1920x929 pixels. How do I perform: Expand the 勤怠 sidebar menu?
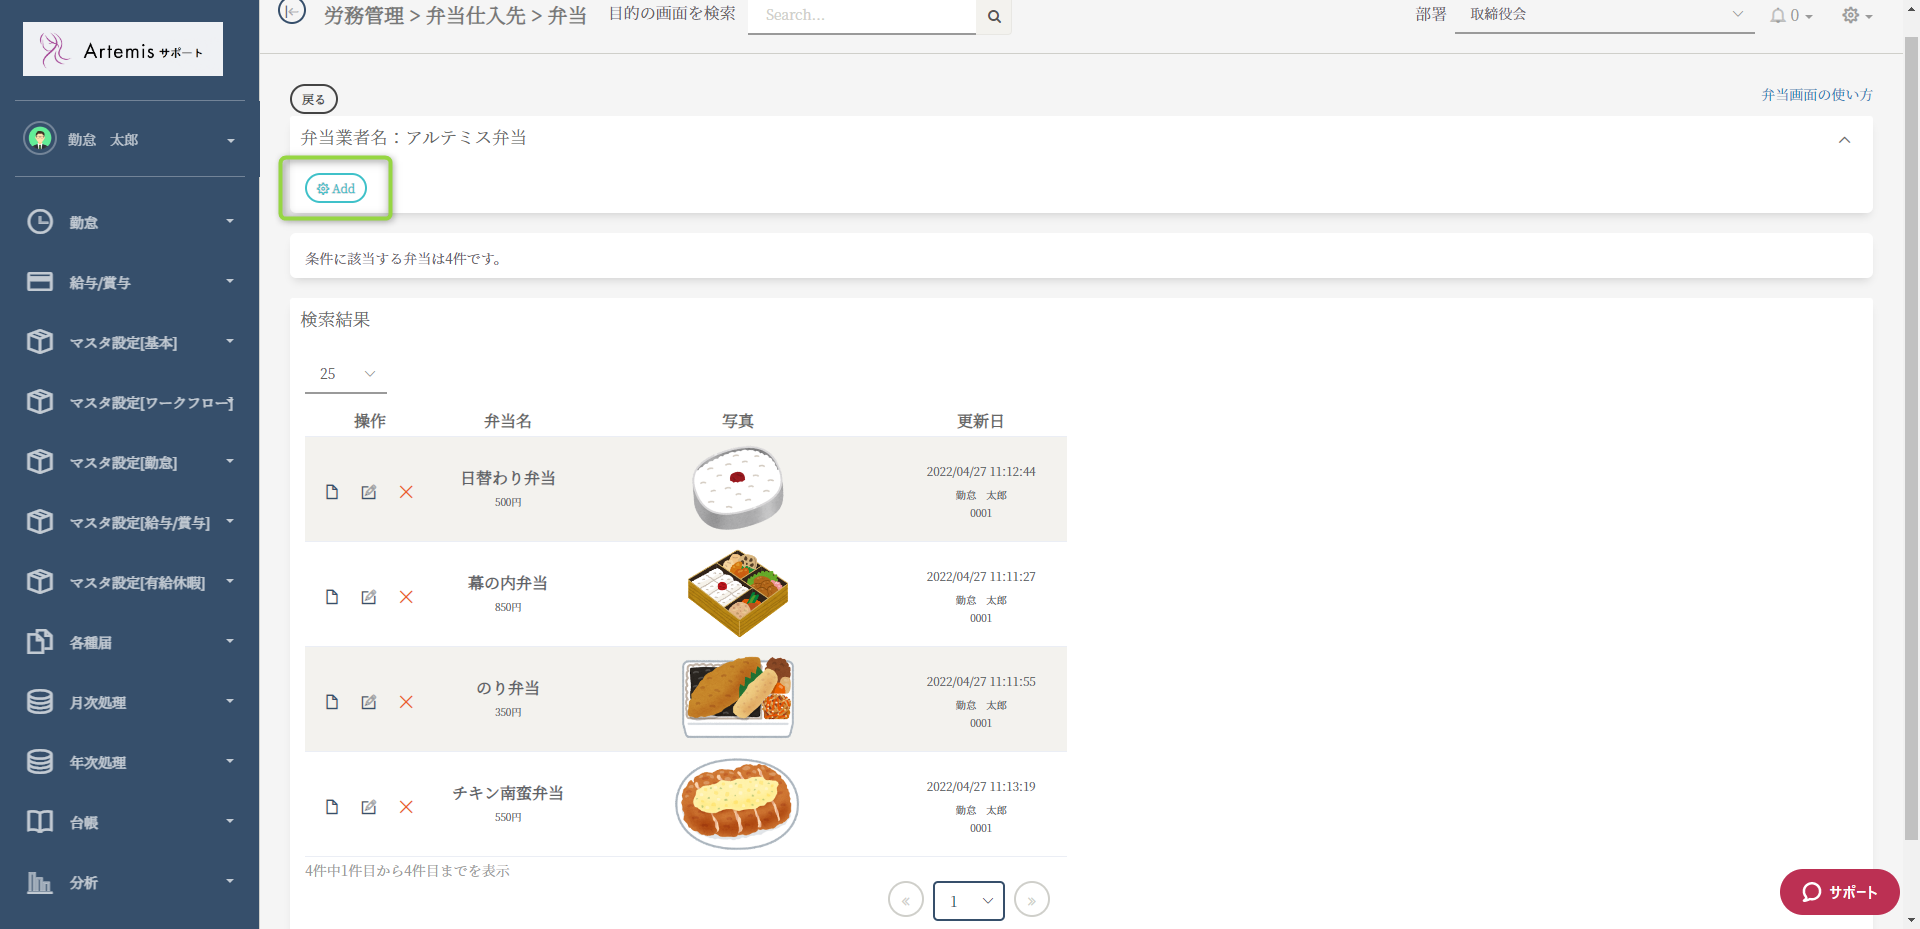pyautogui.click(x=130, y=222)
